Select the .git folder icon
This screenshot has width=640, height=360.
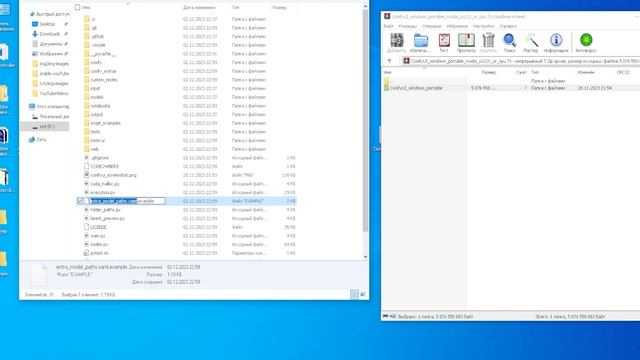[86, 28]
